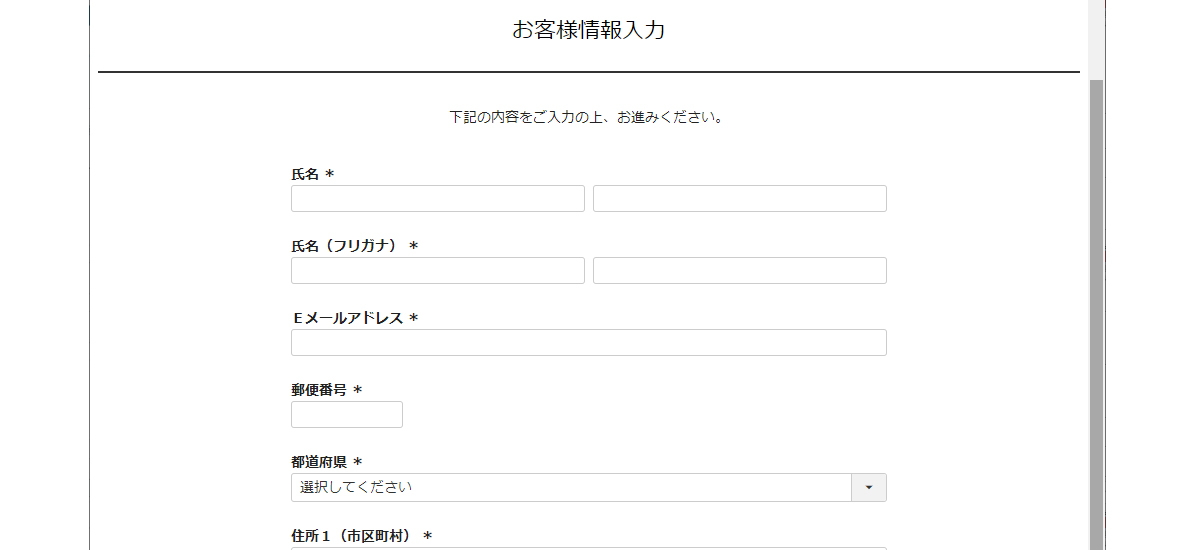
Task: Click the first 氏名 name input field
Action: 437,199
